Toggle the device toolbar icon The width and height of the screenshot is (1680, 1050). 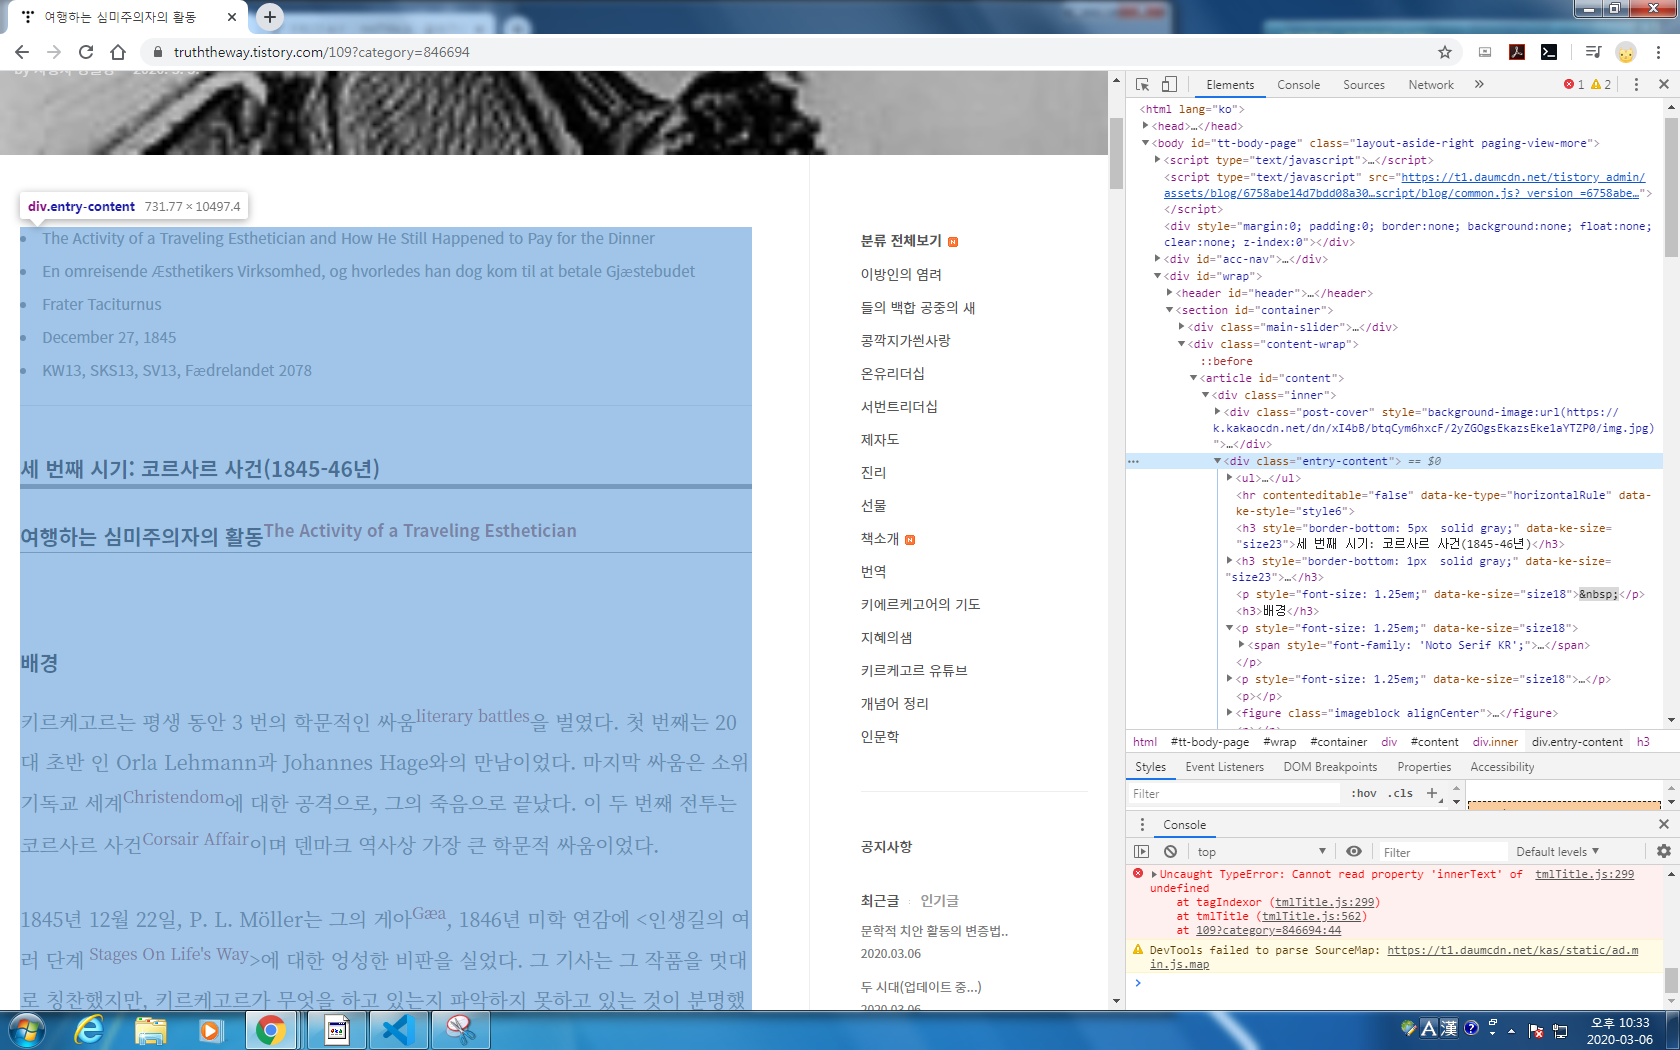[1169, 85]
